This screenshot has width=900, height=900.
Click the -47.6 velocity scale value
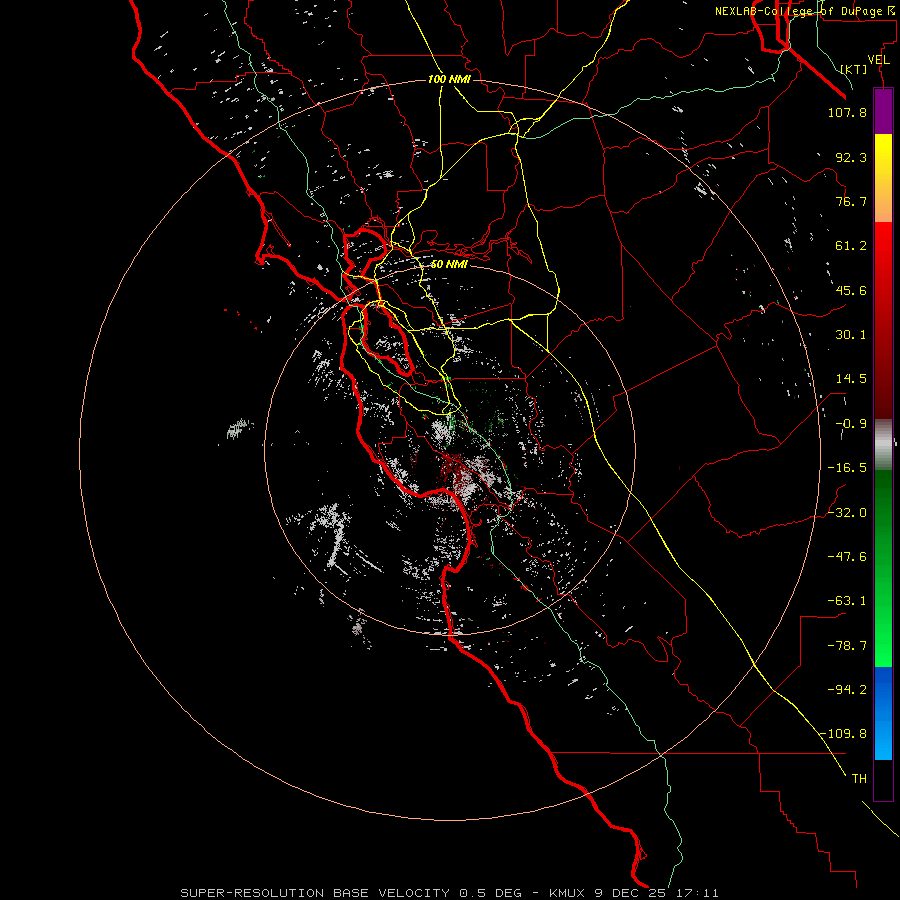coord(847,557)
